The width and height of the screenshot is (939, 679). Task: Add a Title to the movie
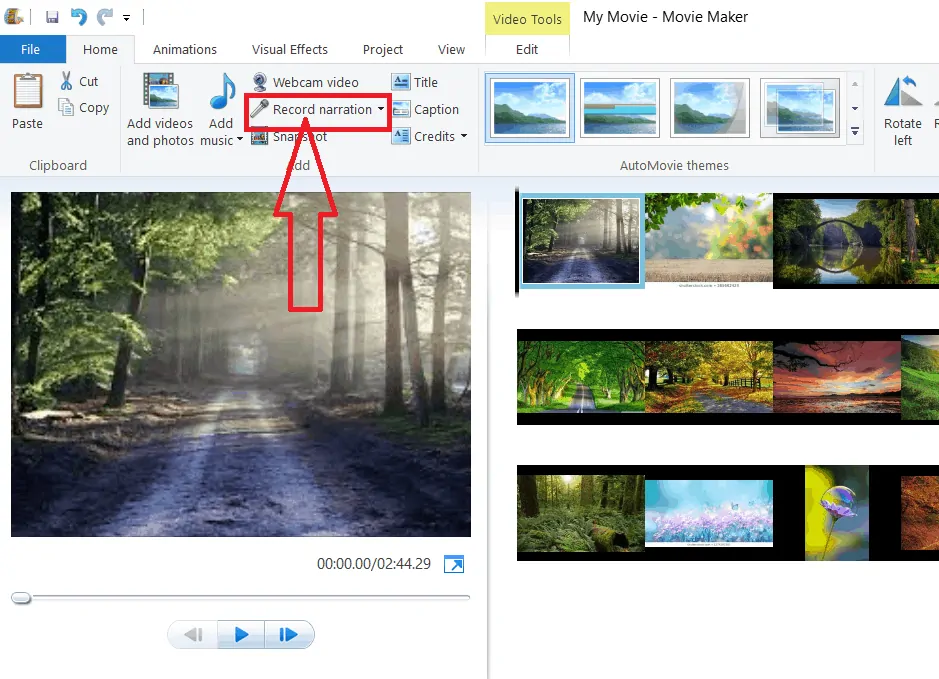[x=415, y=82]
